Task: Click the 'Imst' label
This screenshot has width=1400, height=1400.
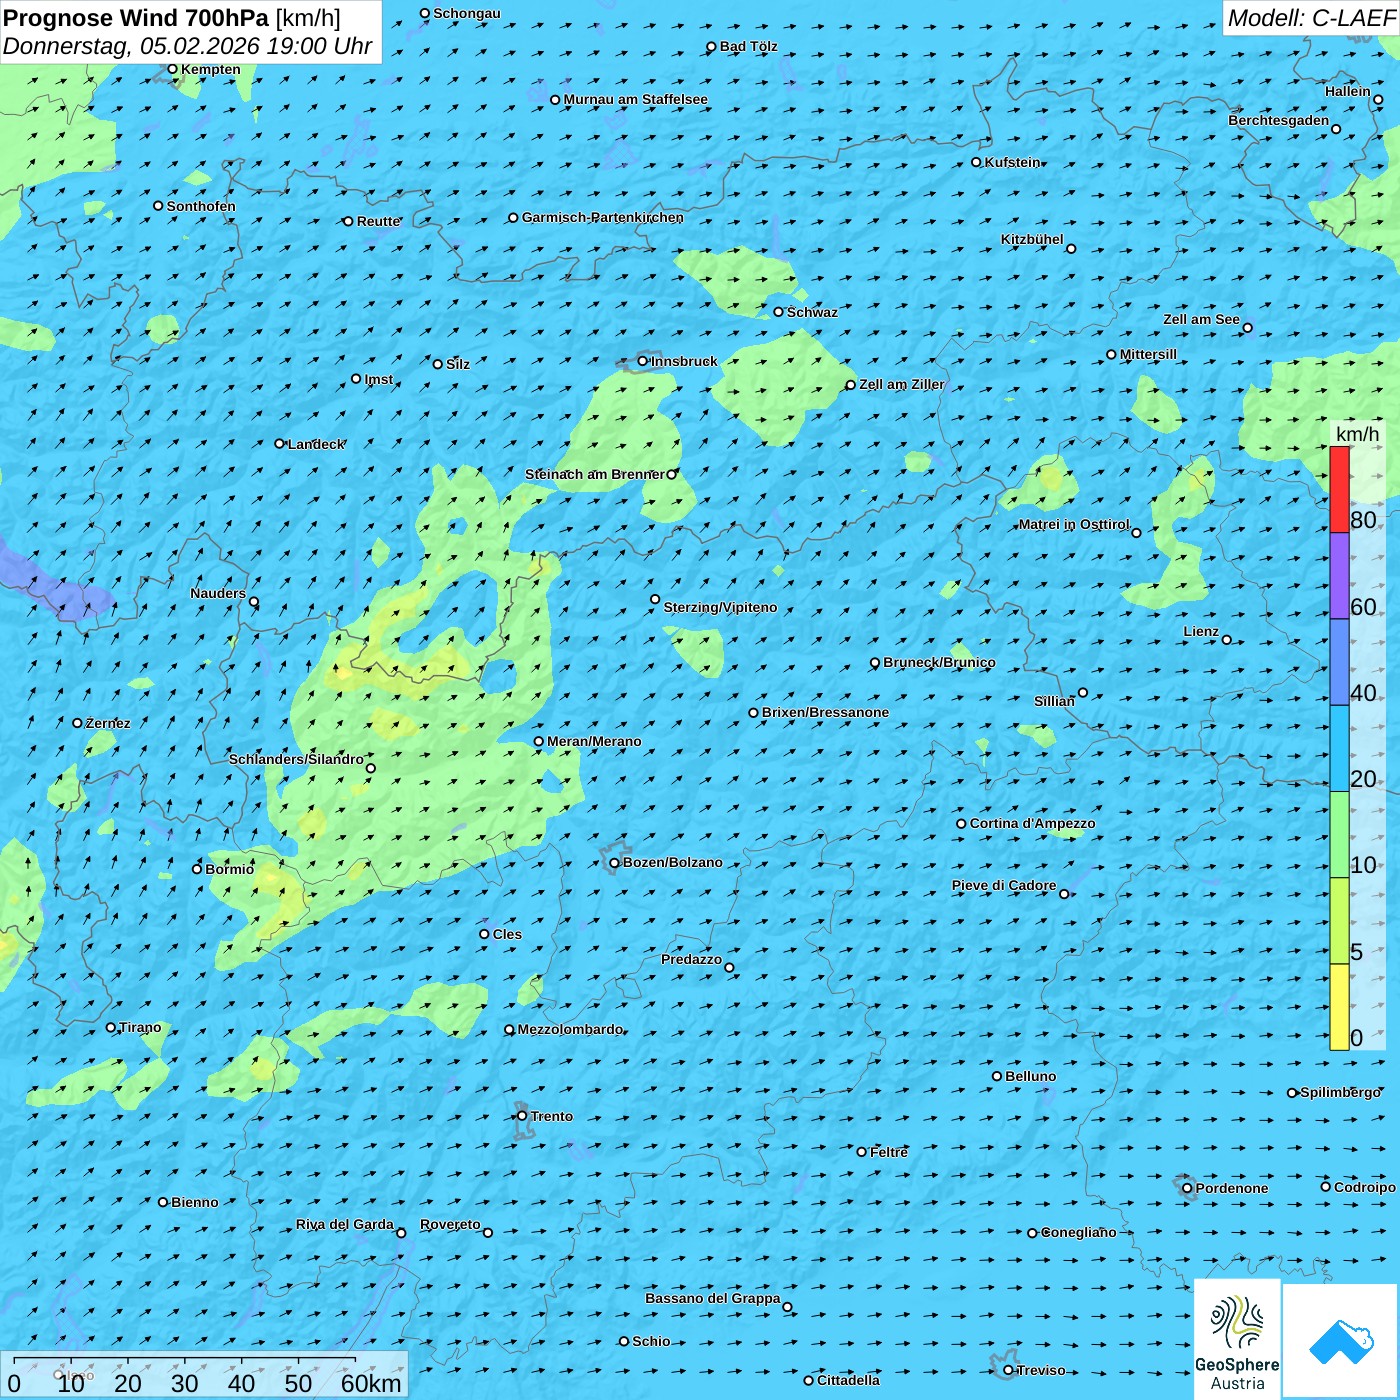Action: tap(379, 379)
